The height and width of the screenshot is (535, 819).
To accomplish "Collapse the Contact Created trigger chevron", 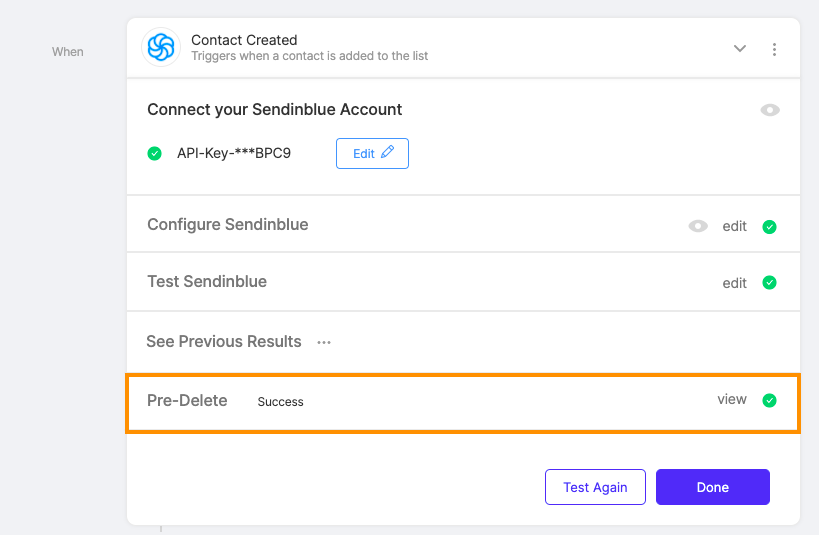I will 740,49.
